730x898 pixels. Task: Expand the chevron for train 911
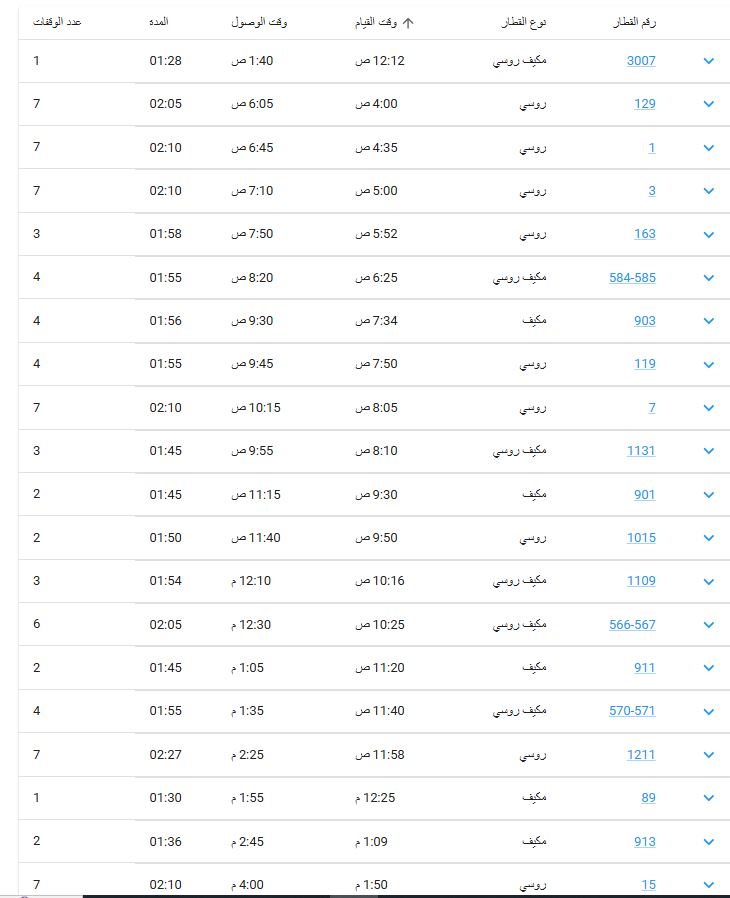[x=709, y=668]
